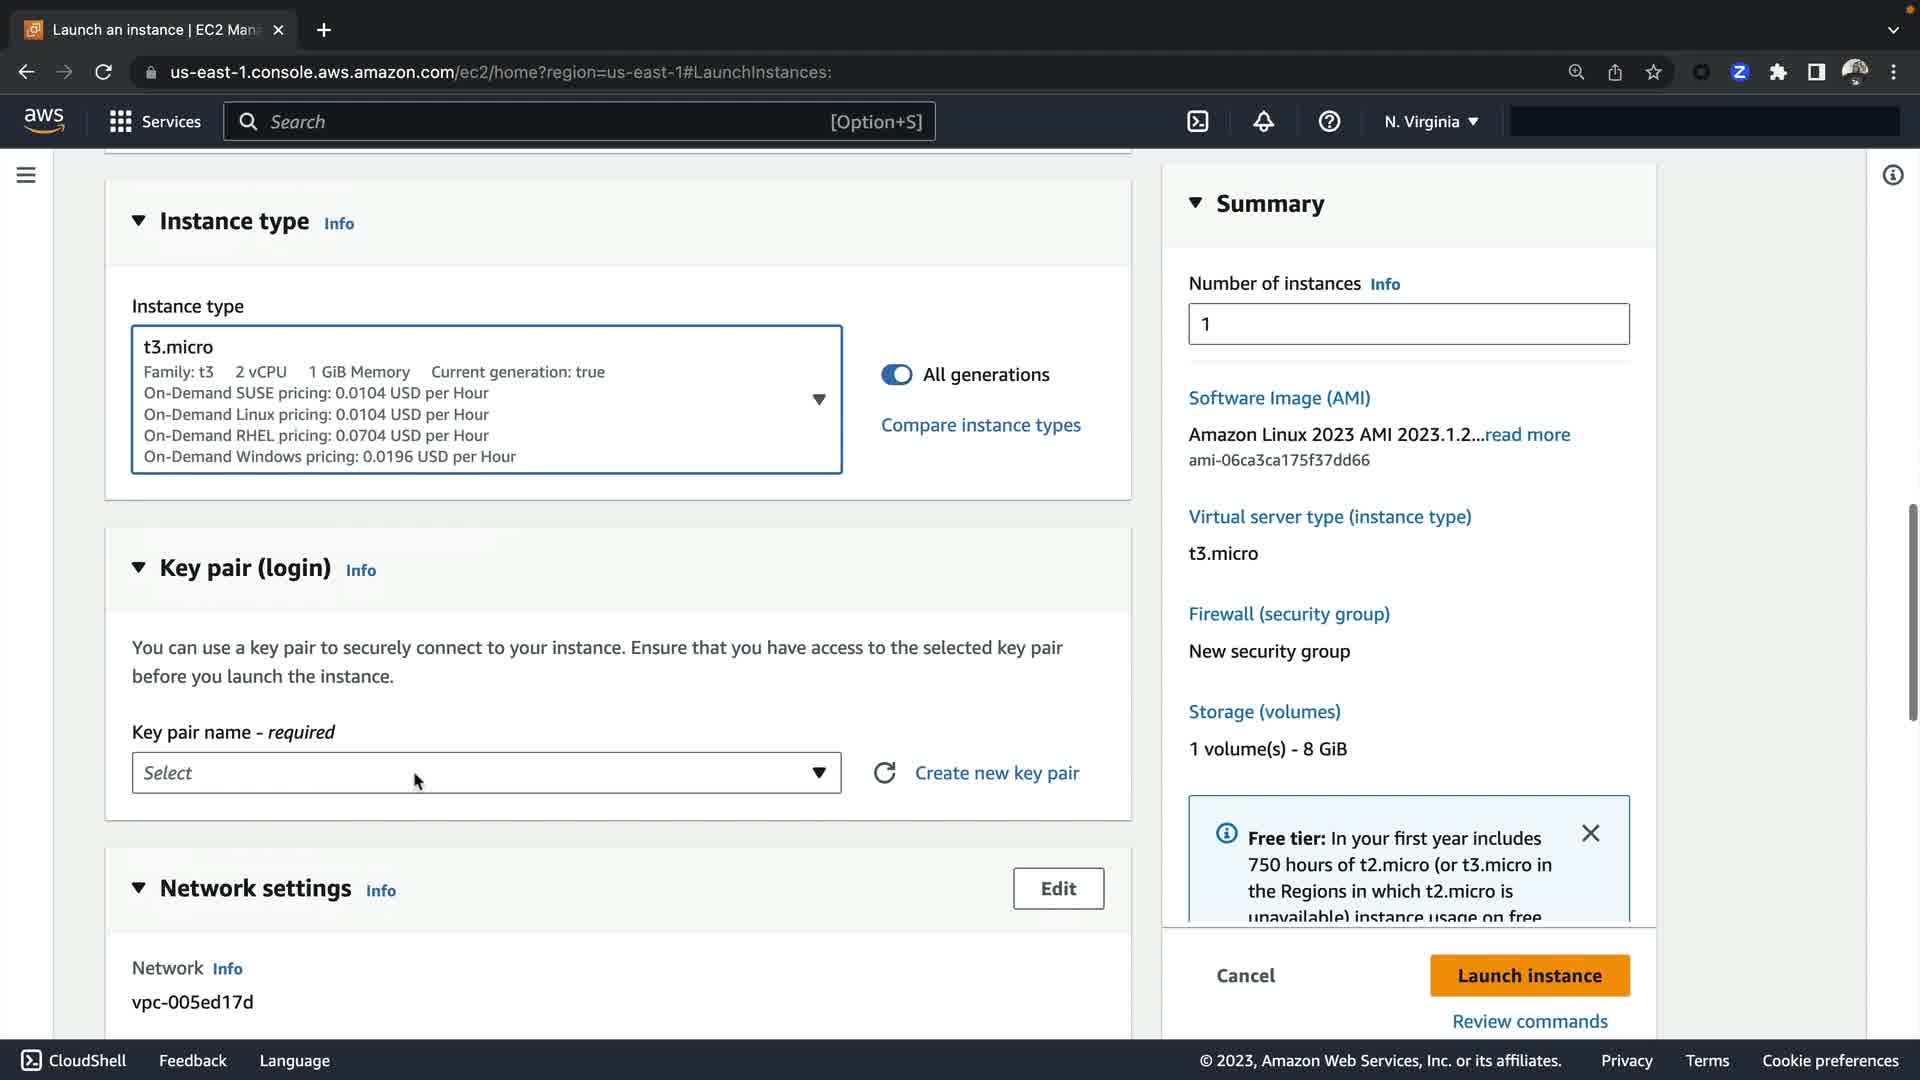Open the N. Virginia region selector
The height and width of the screenshot is (1080, 1920).
click(1430, 122)
